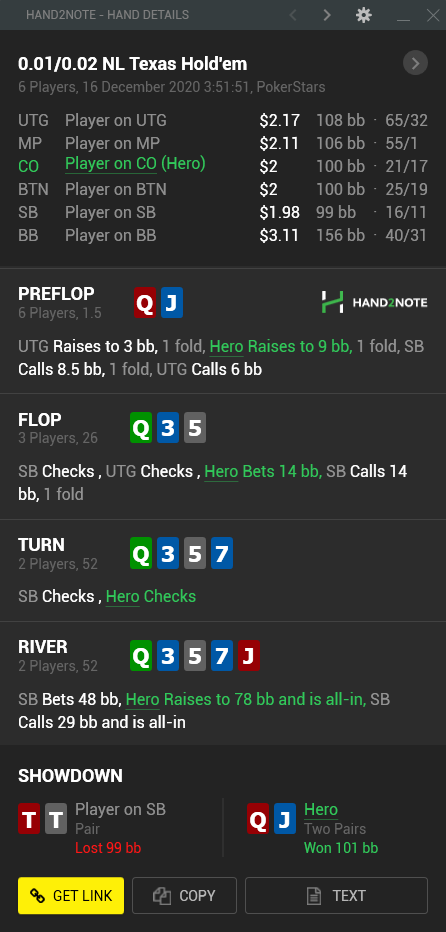The image size is (446, 932).
Task: Open settings gear in title bar
Action: 363,15
